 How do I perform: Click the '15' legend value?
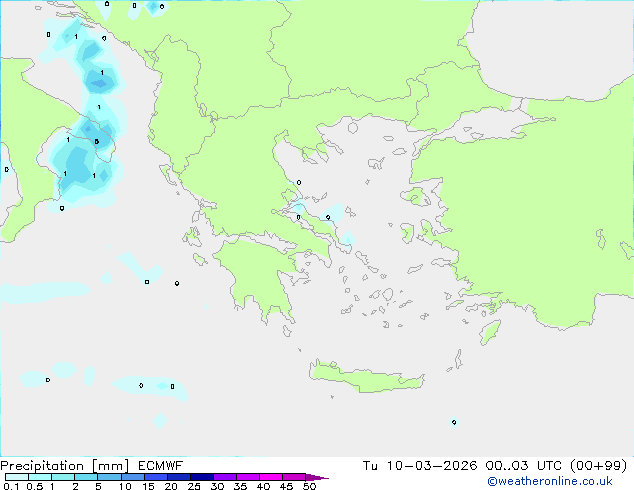(x=148, y=486)
